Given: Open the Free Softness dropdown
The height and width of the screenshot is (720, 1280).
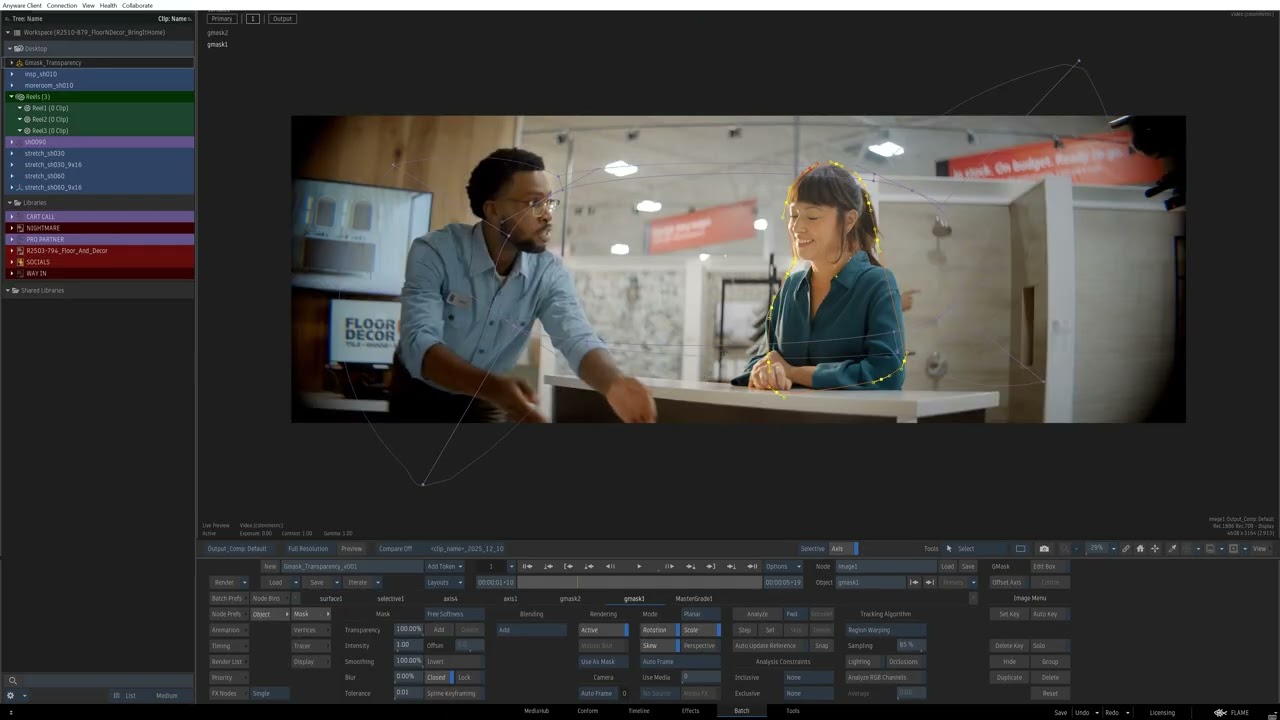Looking at the screenshot, I should (x=455, y=614).
